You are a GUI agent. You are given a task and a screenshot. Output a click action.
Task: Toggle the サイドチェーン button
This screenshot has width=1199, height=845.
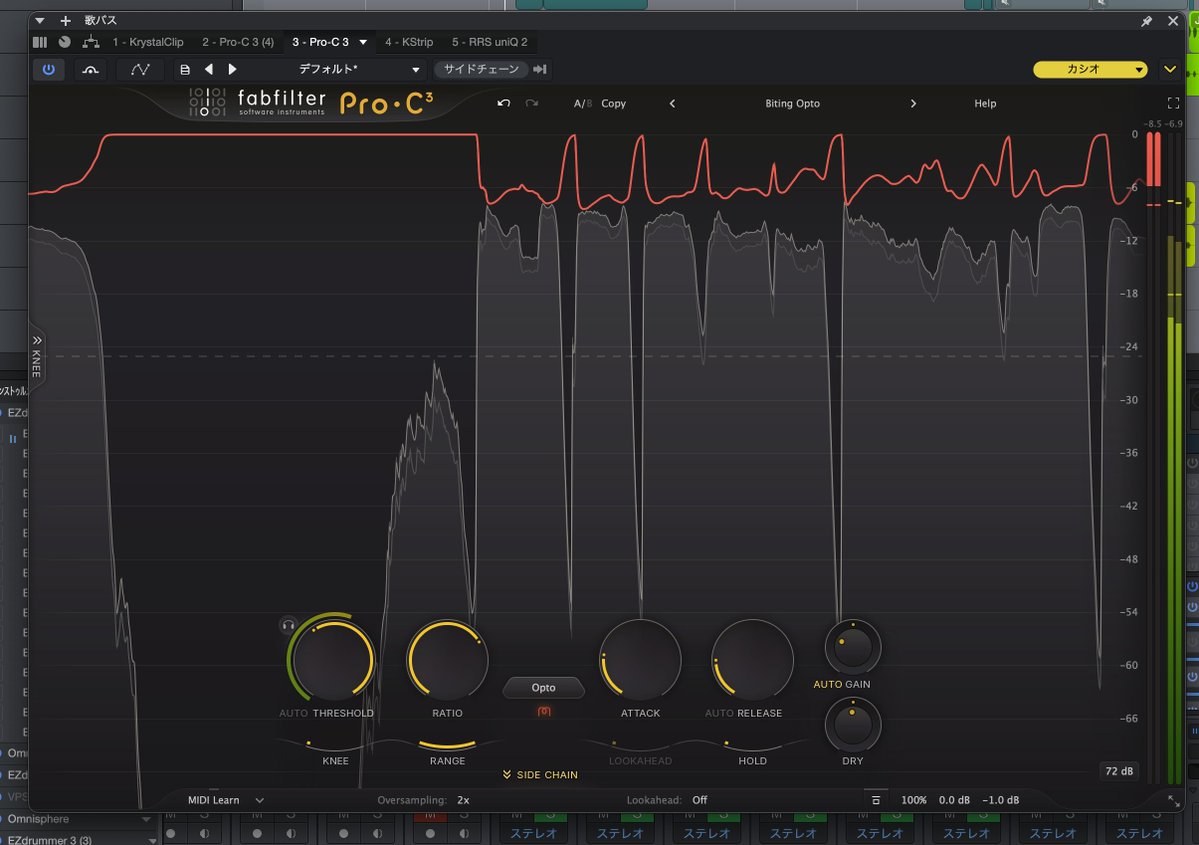481,70
